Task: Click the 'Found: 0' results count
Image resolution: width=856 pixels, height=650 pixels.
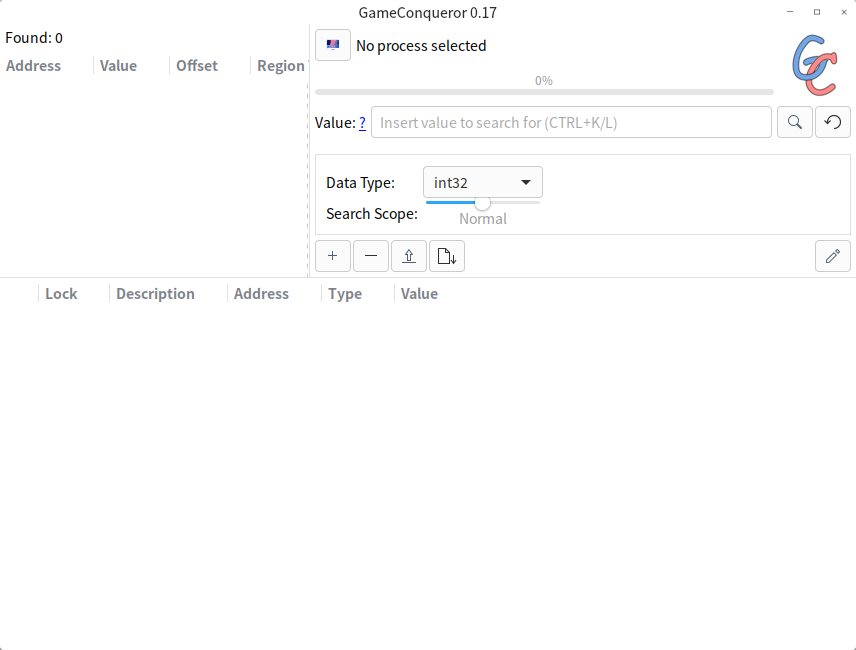Action: pyautogui.click(x=34, y=38)
